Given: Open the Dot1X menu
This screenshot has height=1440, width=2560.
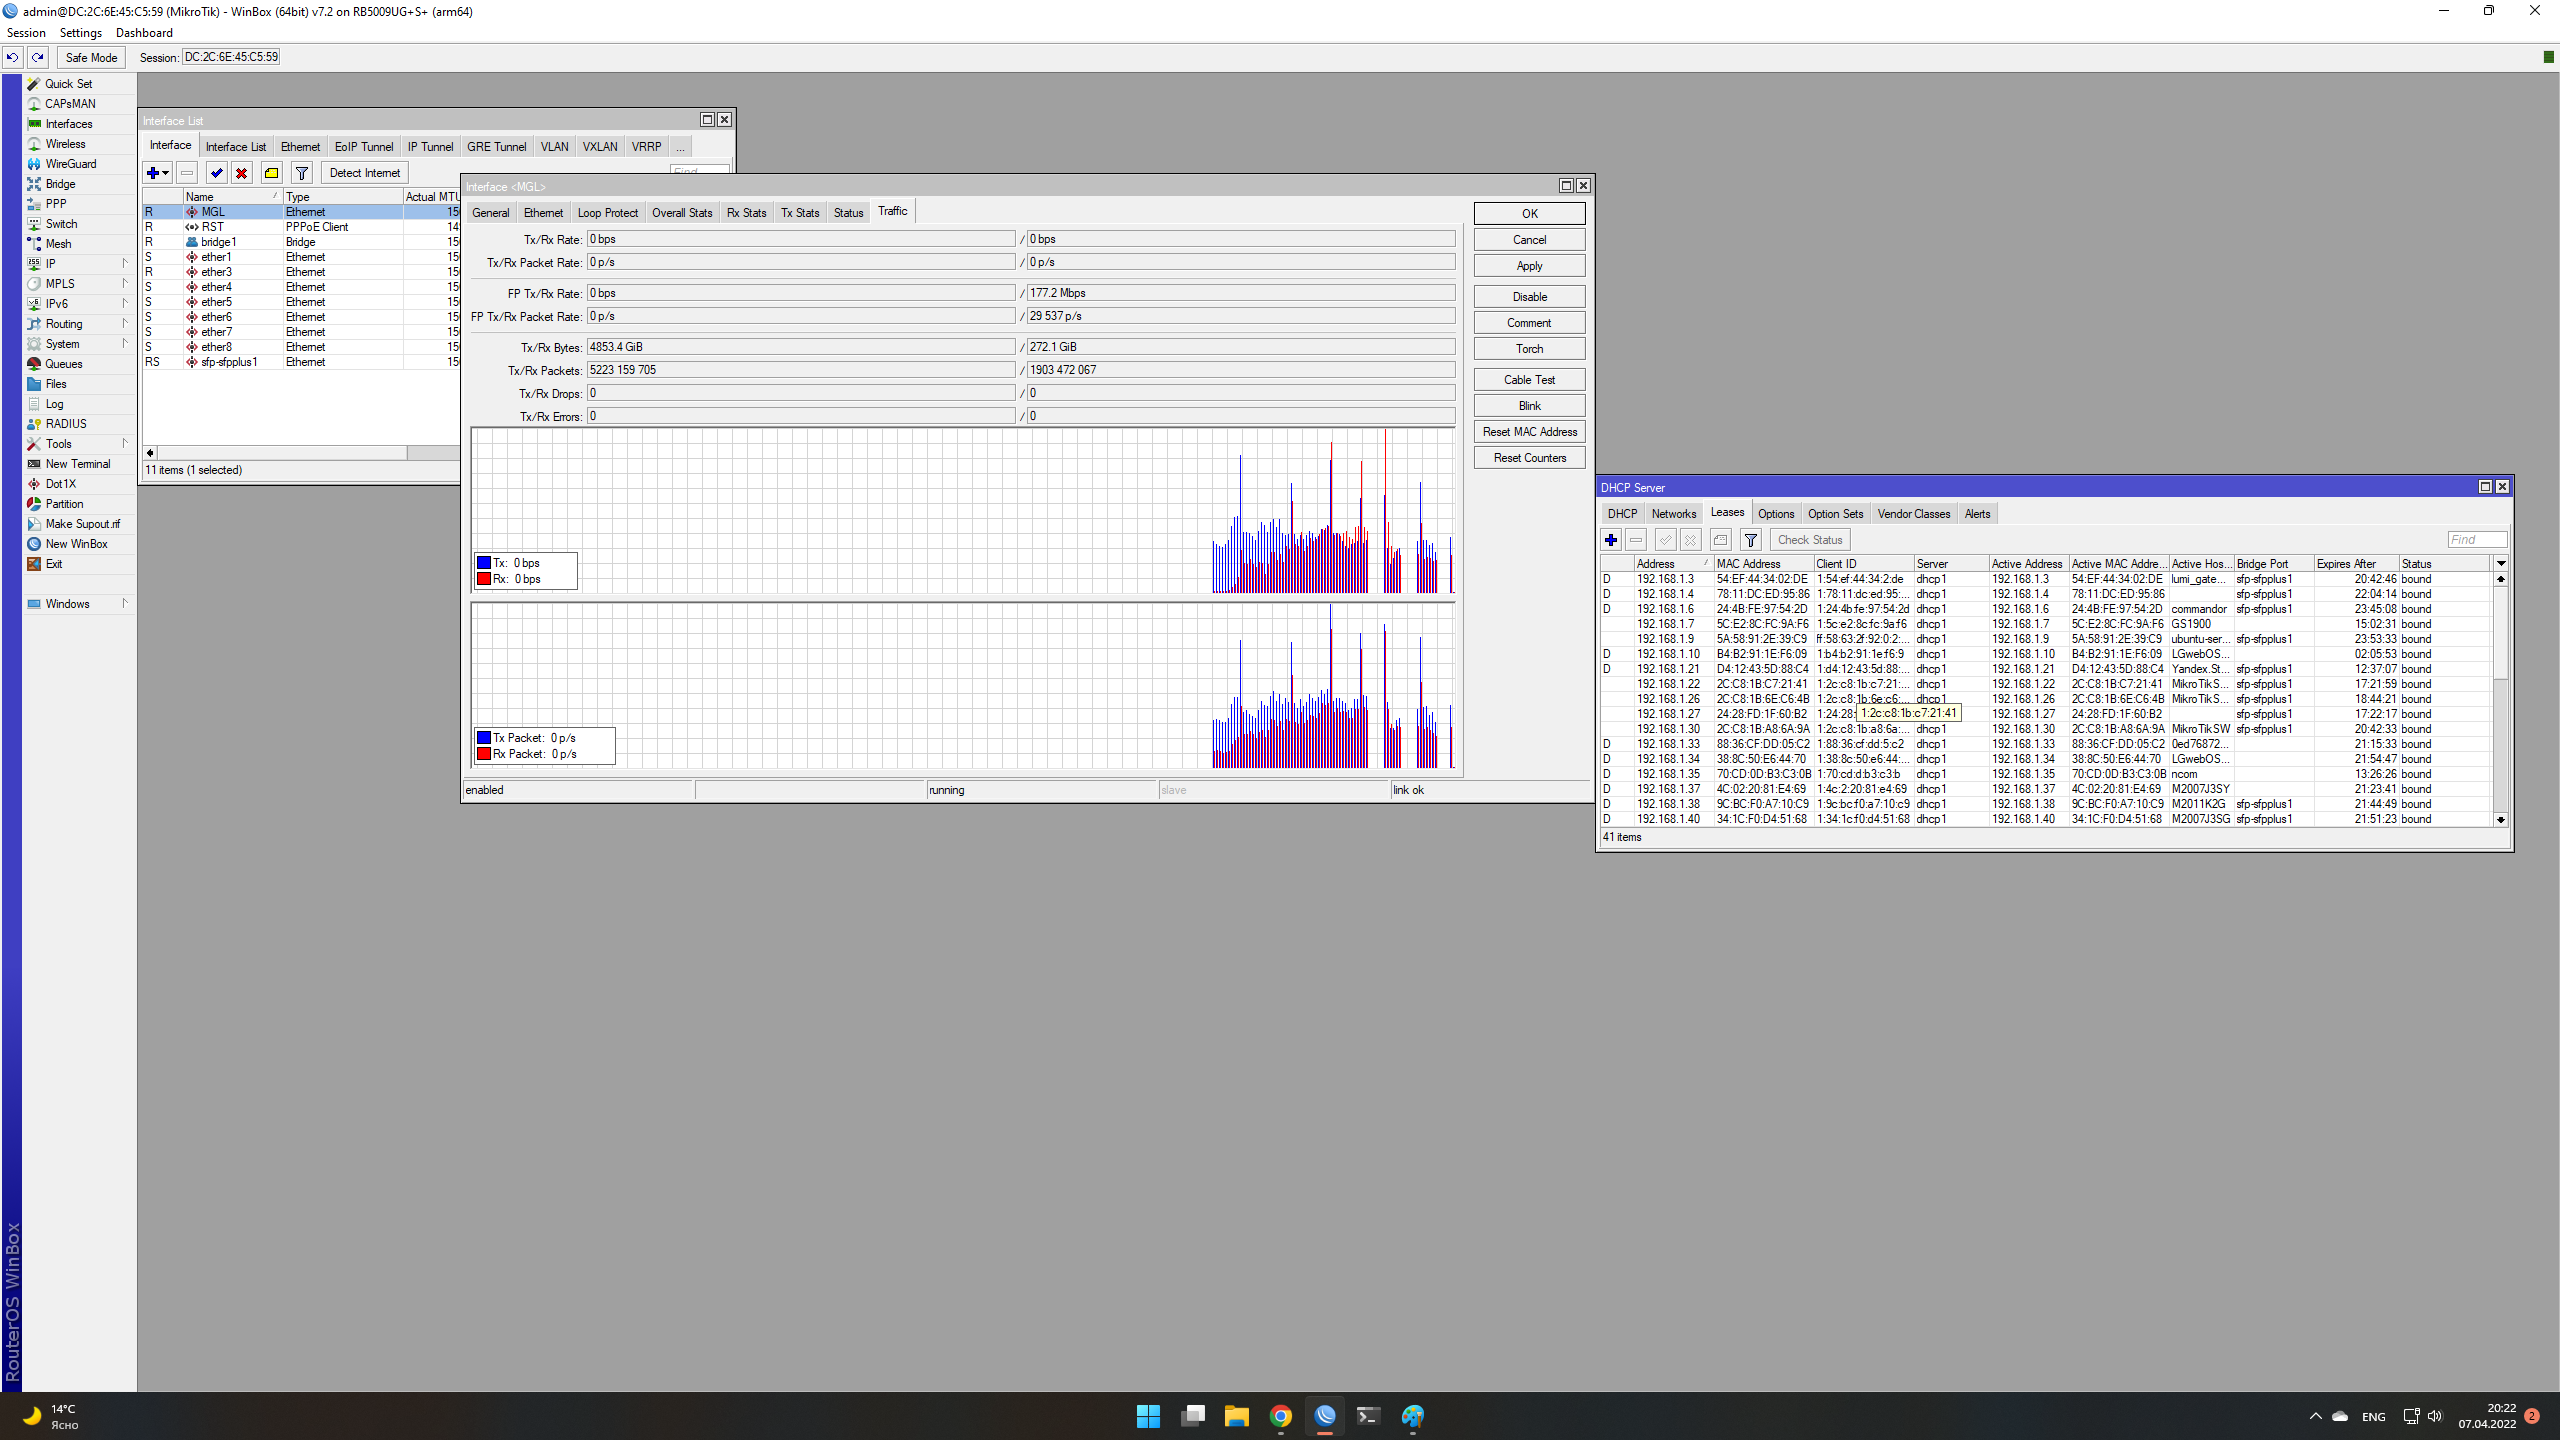Looking at the screenshot, I should point(60,484).
